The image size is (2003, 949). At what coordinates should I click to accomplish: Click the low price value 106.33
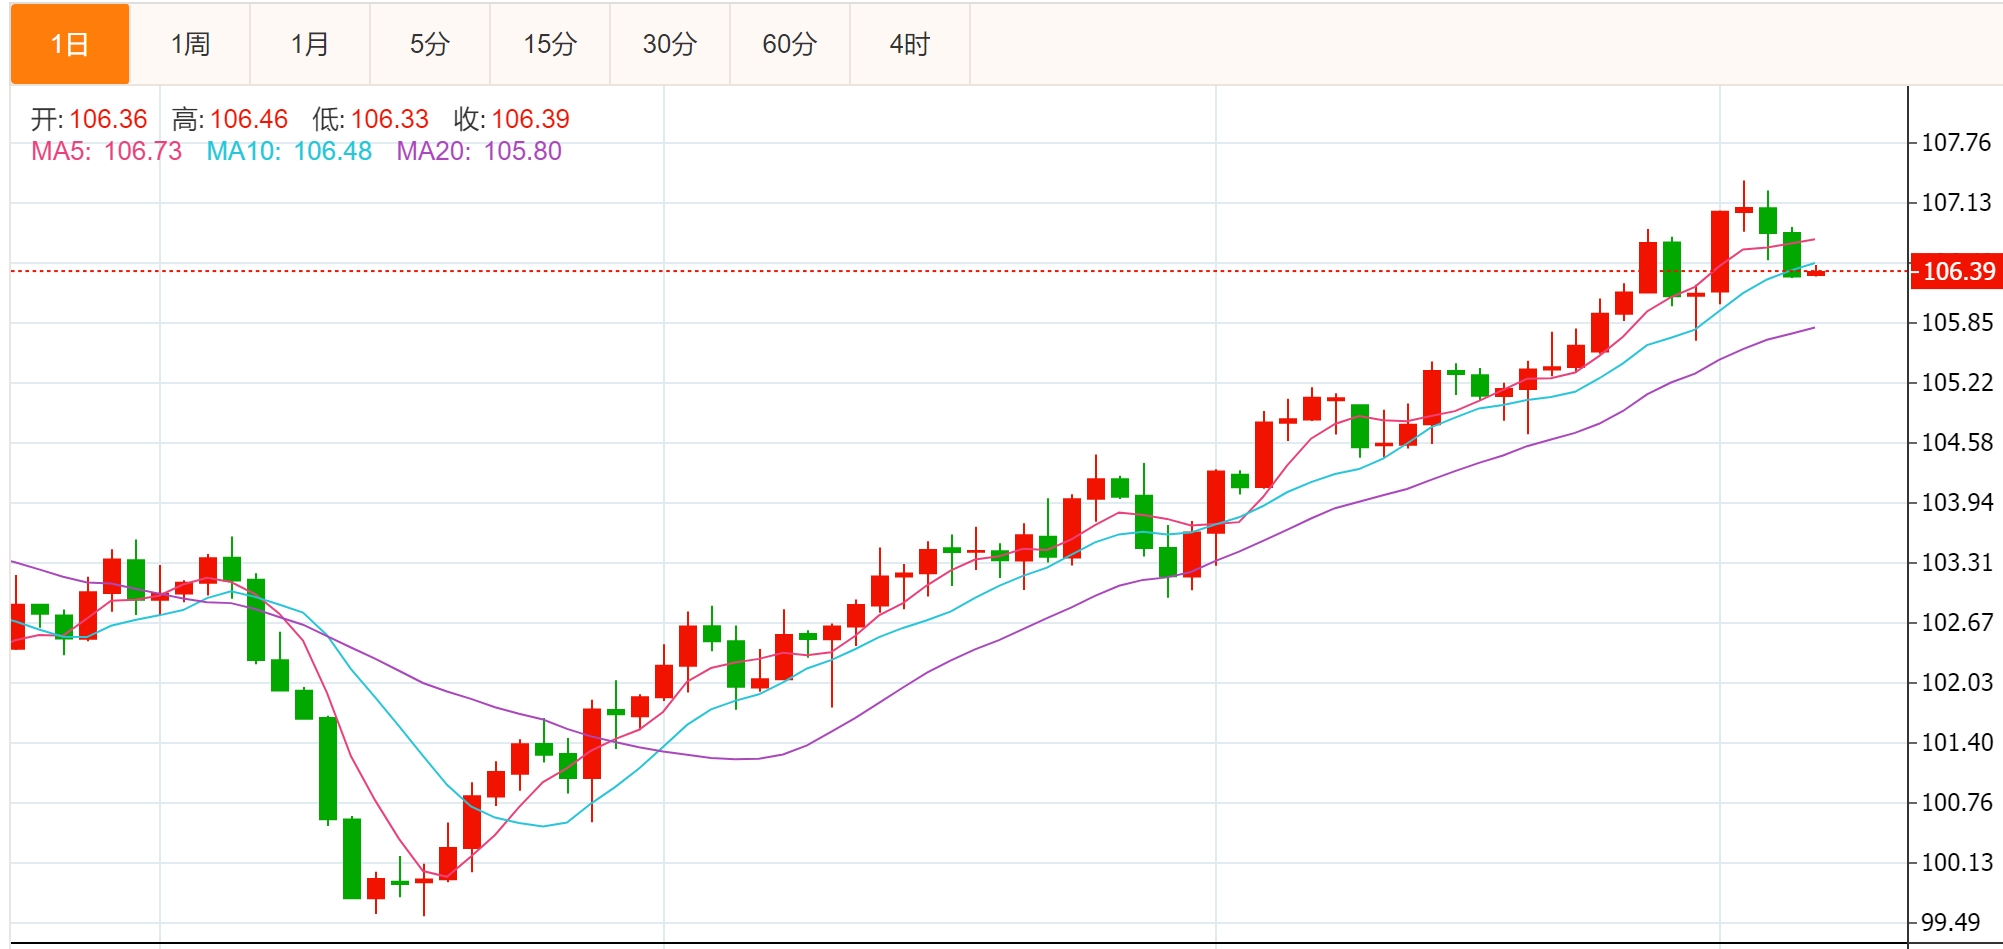point(390,119)
